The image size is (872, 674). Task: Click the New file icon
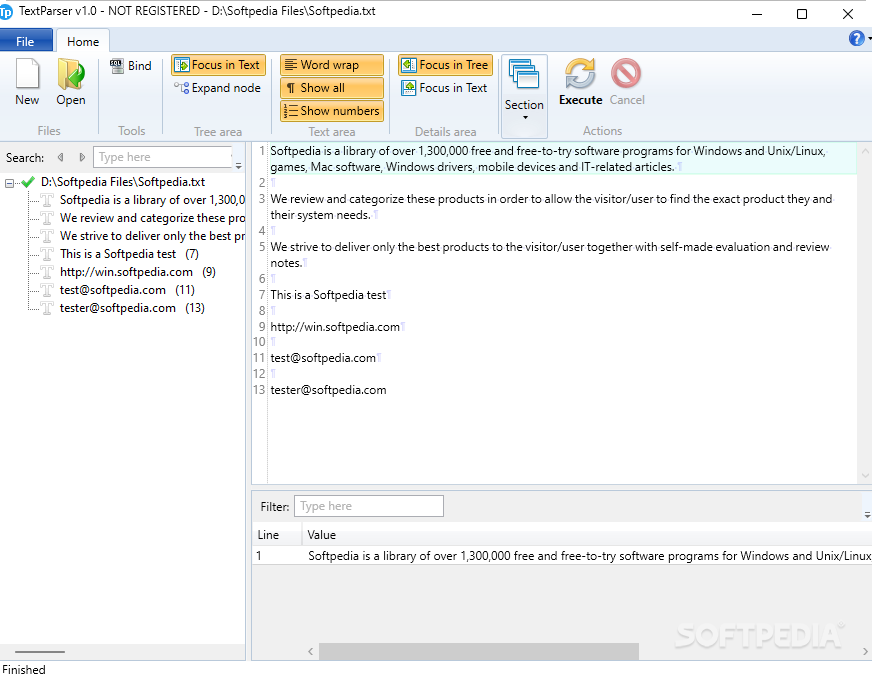point(27,81)
